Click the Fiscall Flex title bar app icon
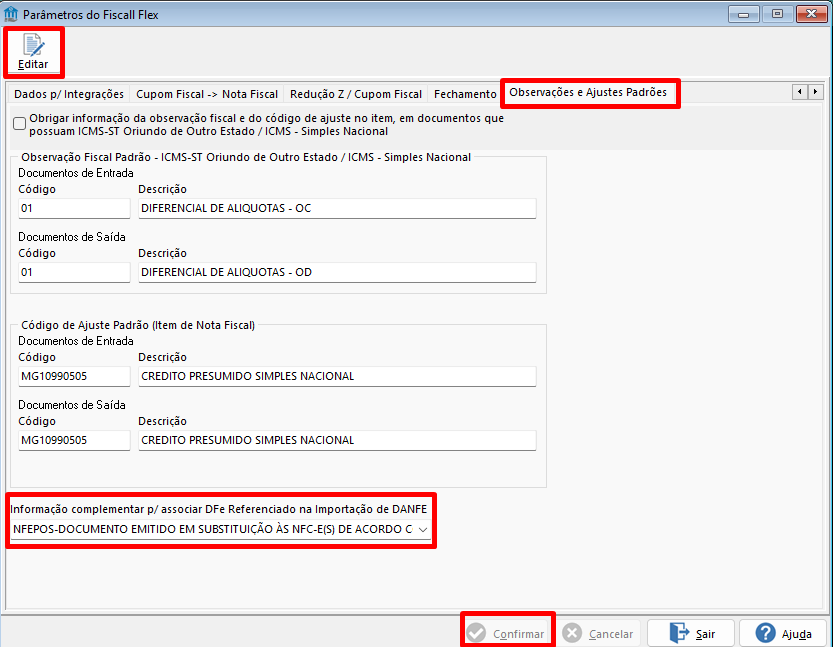The height and width of the screenshot is (647, 833). tap(11, 14)
